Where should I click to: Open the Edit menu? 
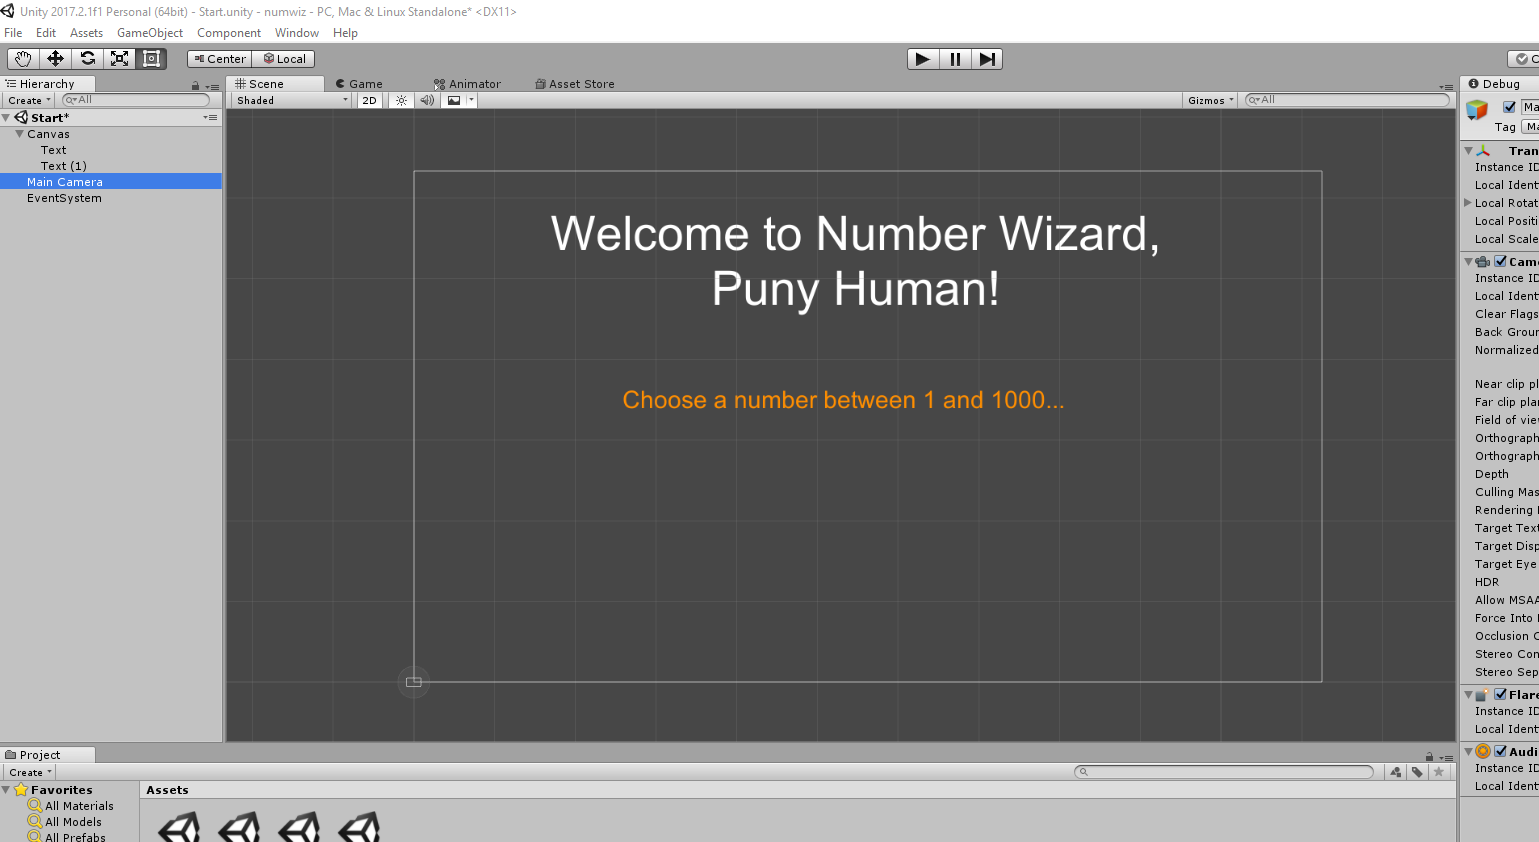46,33
